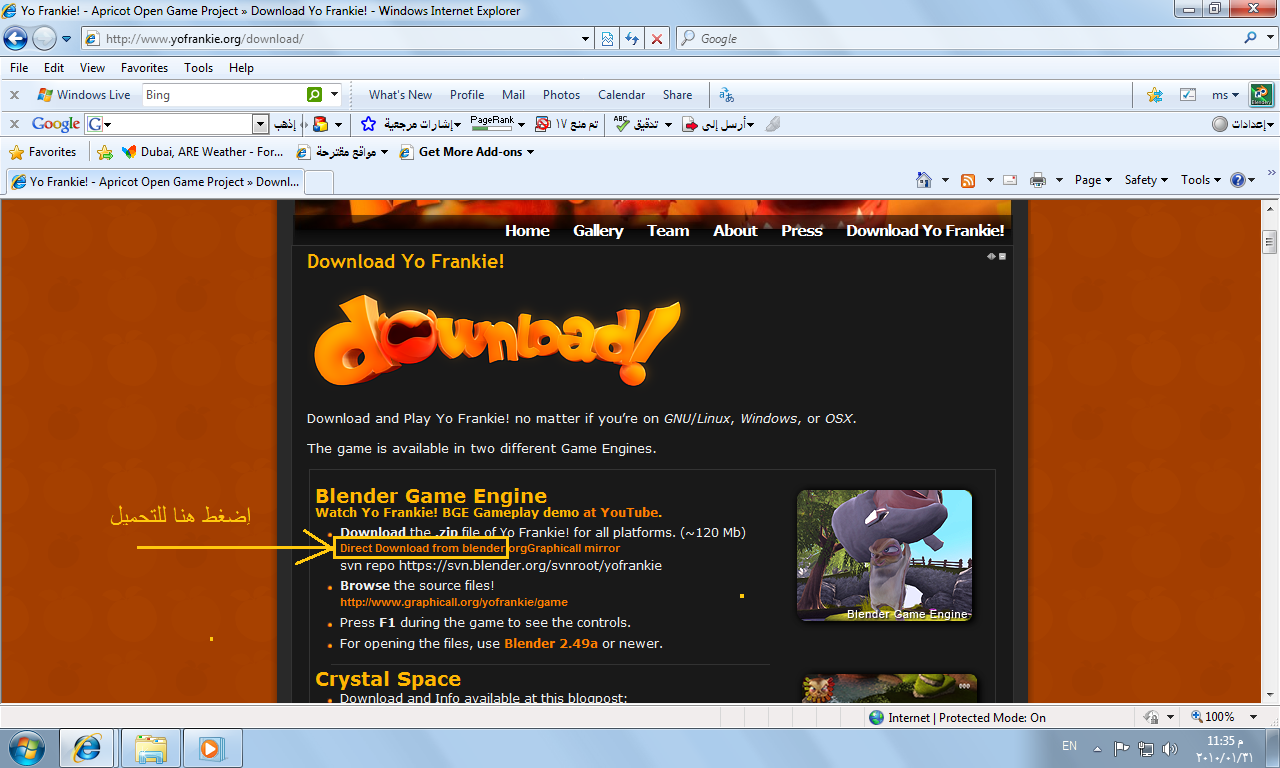Screen dimensions: 1280x768
Task: Click the Blender profile picture on Windows Live toolbar
Action: pos(1262,95)
